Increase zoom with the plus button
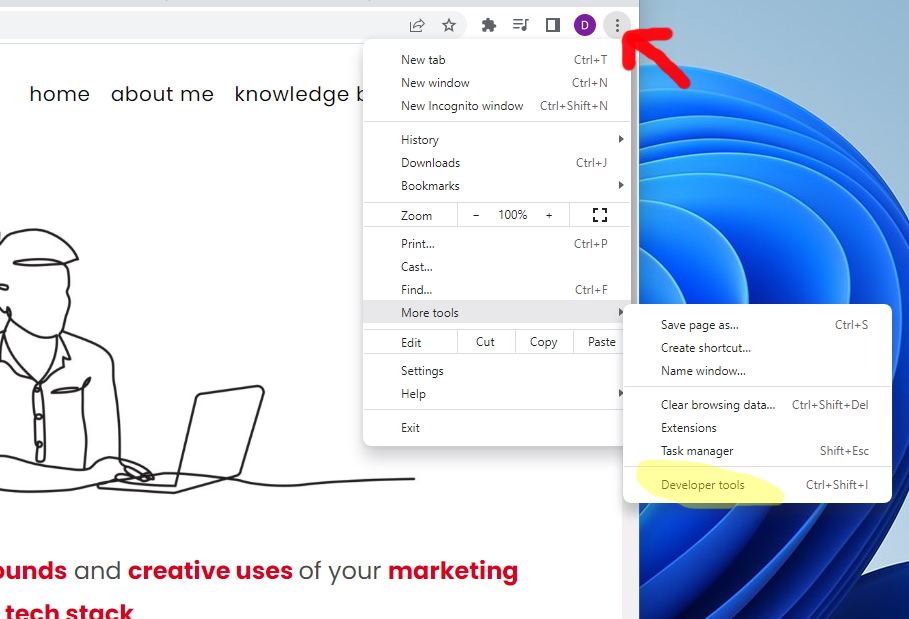 click(549, 215)
